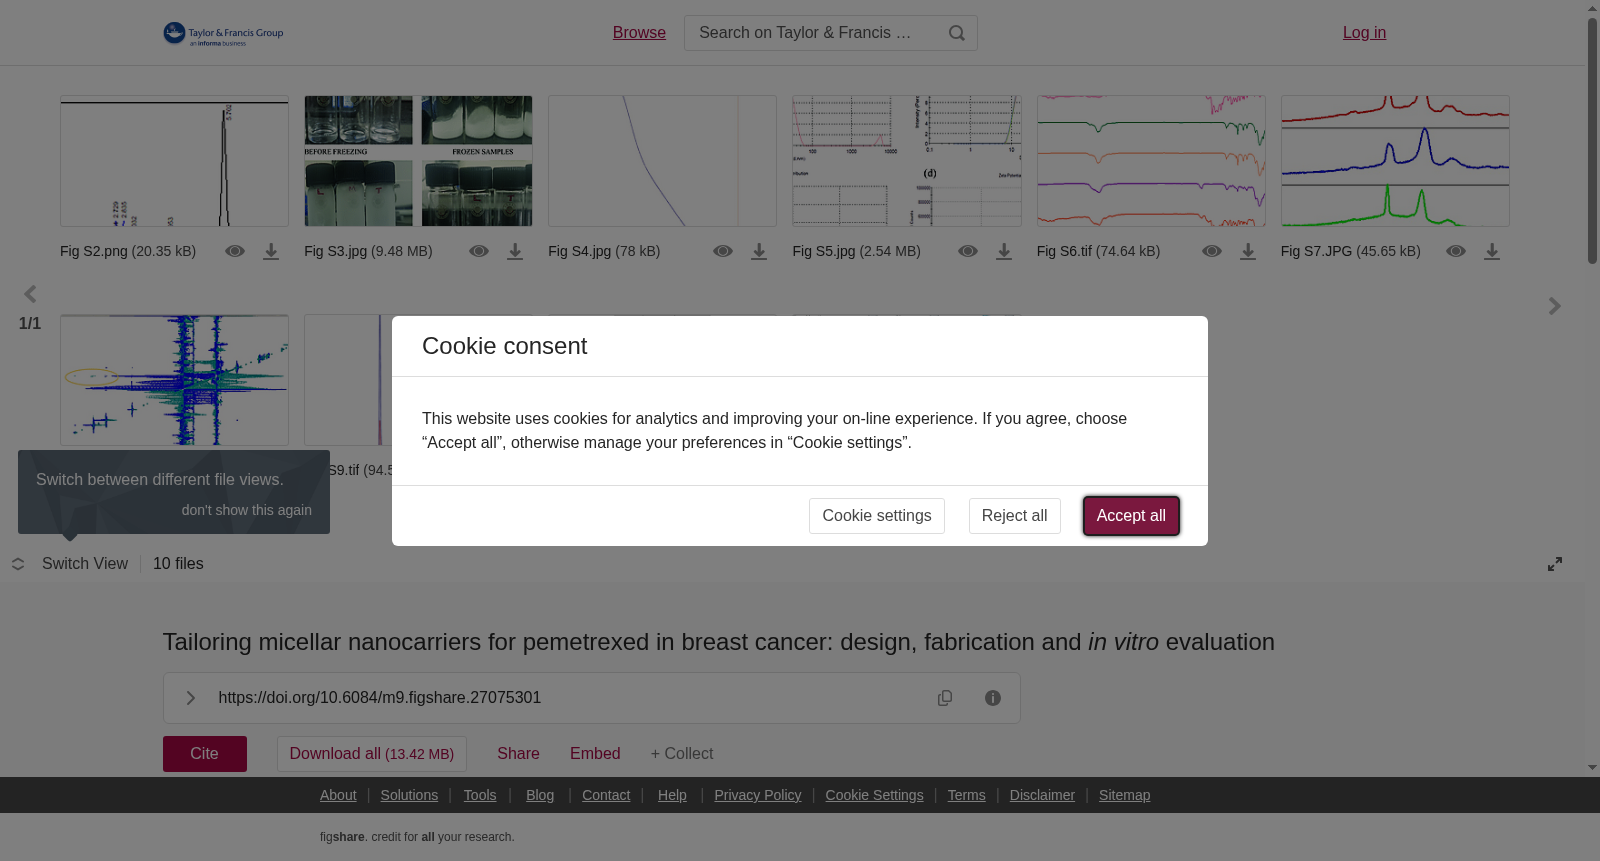Accept all cookies

tap(1131, 516)
